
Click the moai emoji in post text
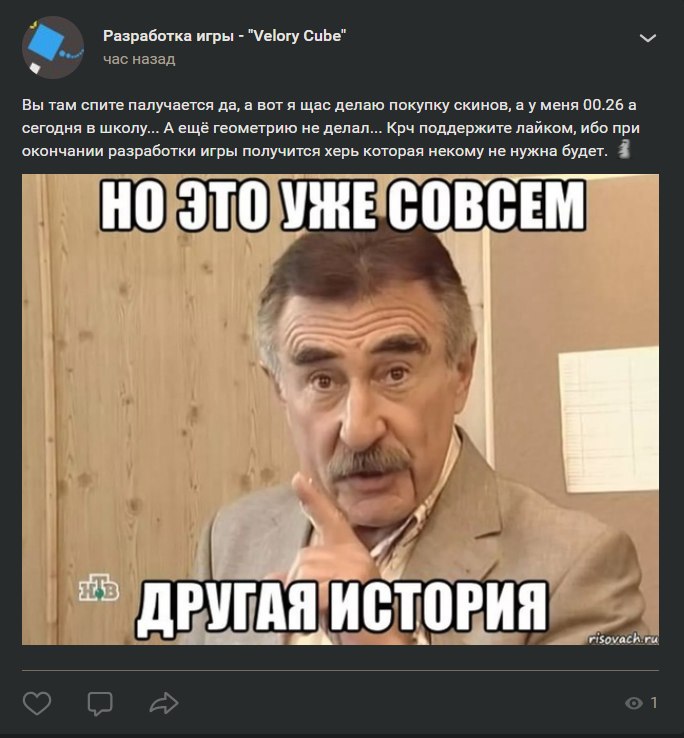pyautogui.click(x=623, y=149)
